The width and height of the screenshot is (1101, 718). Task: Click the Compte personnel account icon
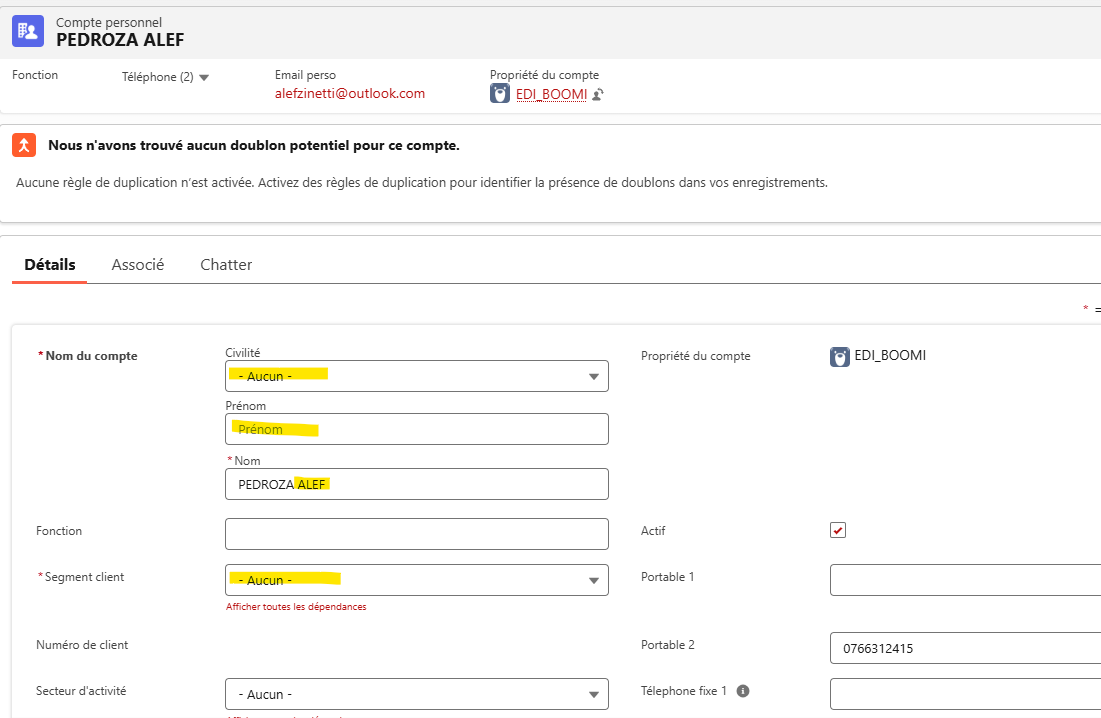coord(28,32)
